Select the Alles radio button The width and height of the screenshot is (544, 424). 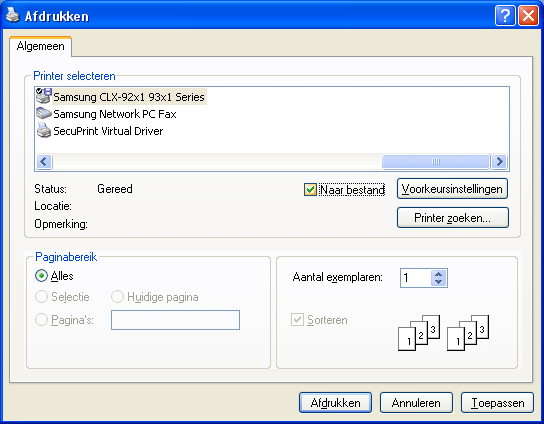[41, 276]
